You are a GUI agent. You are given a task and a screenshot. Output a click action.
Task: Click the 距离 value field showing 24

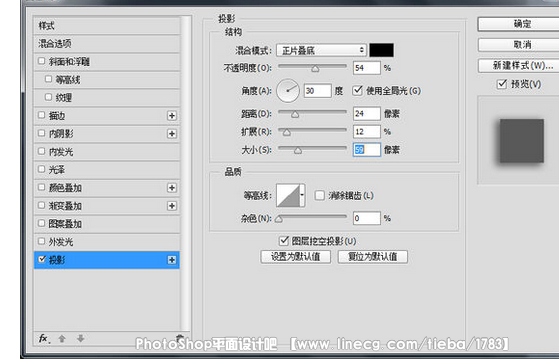tap(367, 114)
